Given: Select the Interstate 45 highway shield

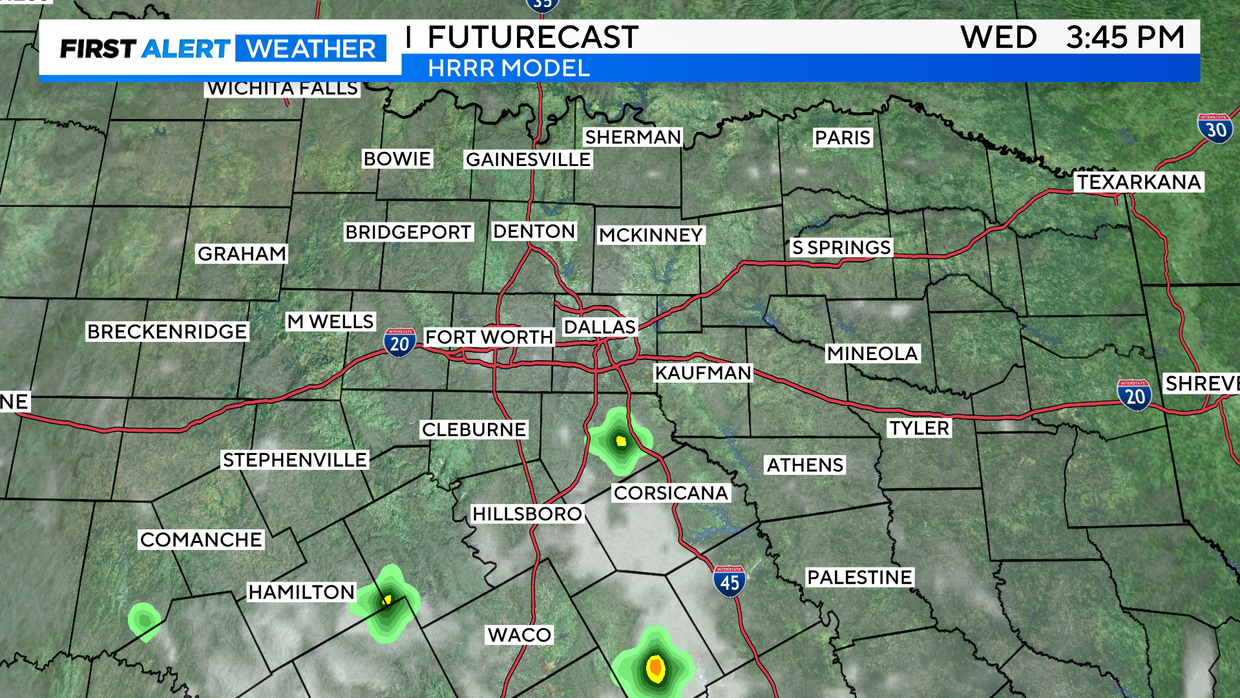Looking at the screenshot, I should (729, 580).
